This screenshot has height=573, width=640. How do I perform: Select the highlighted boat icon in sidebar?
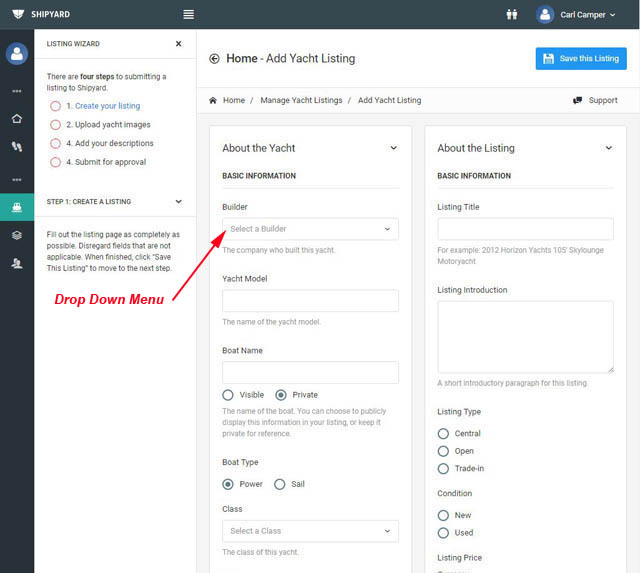(16, 208)
